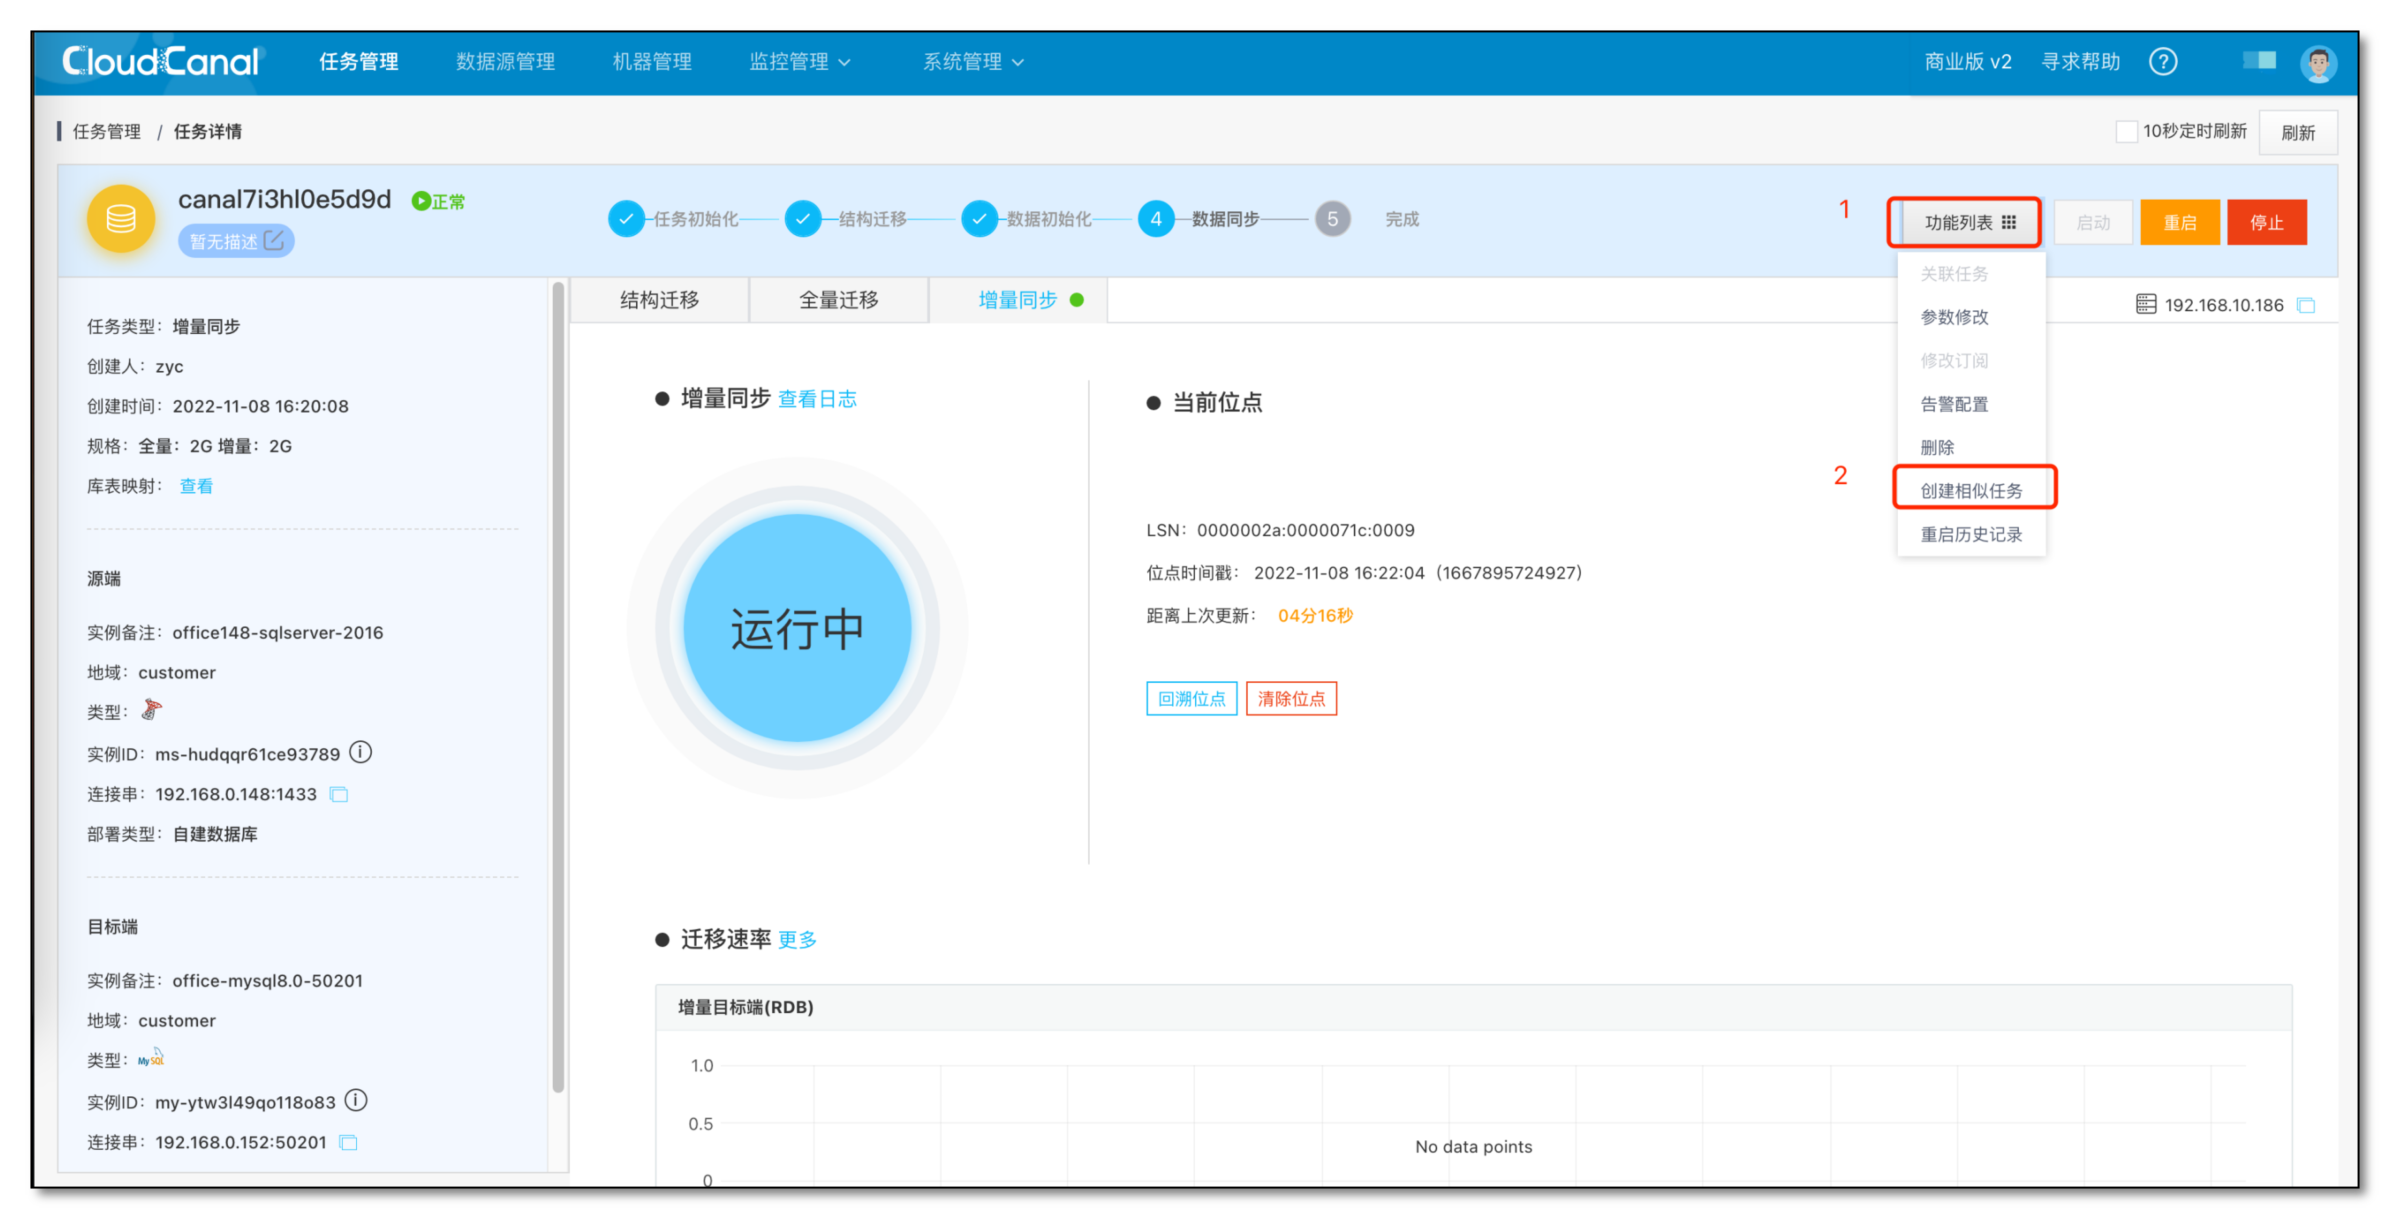Show info for target instance ID my-ytw3l49qo118o83

pos(356,1100)
